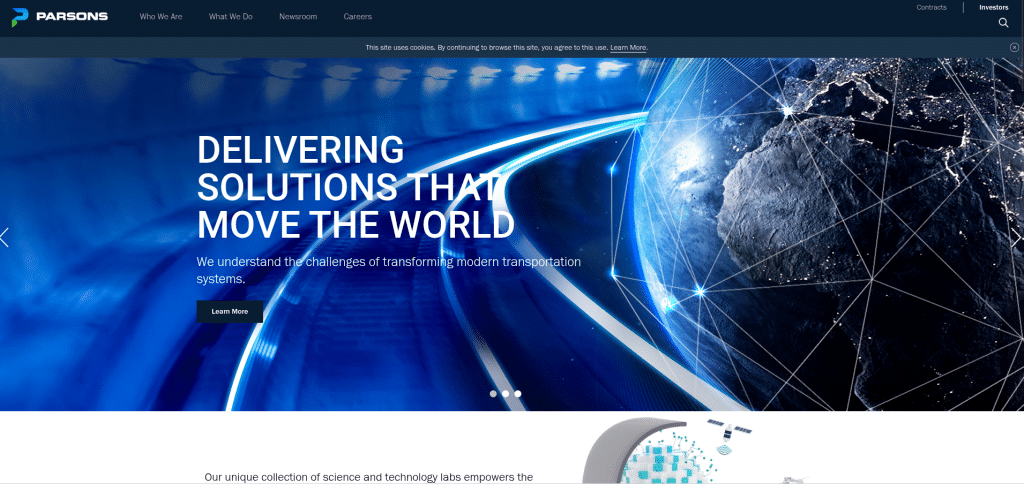This screenshot has width=1024, height=484.
Task: Click the Parsons logo in header
Action: (x=59, y=17)
